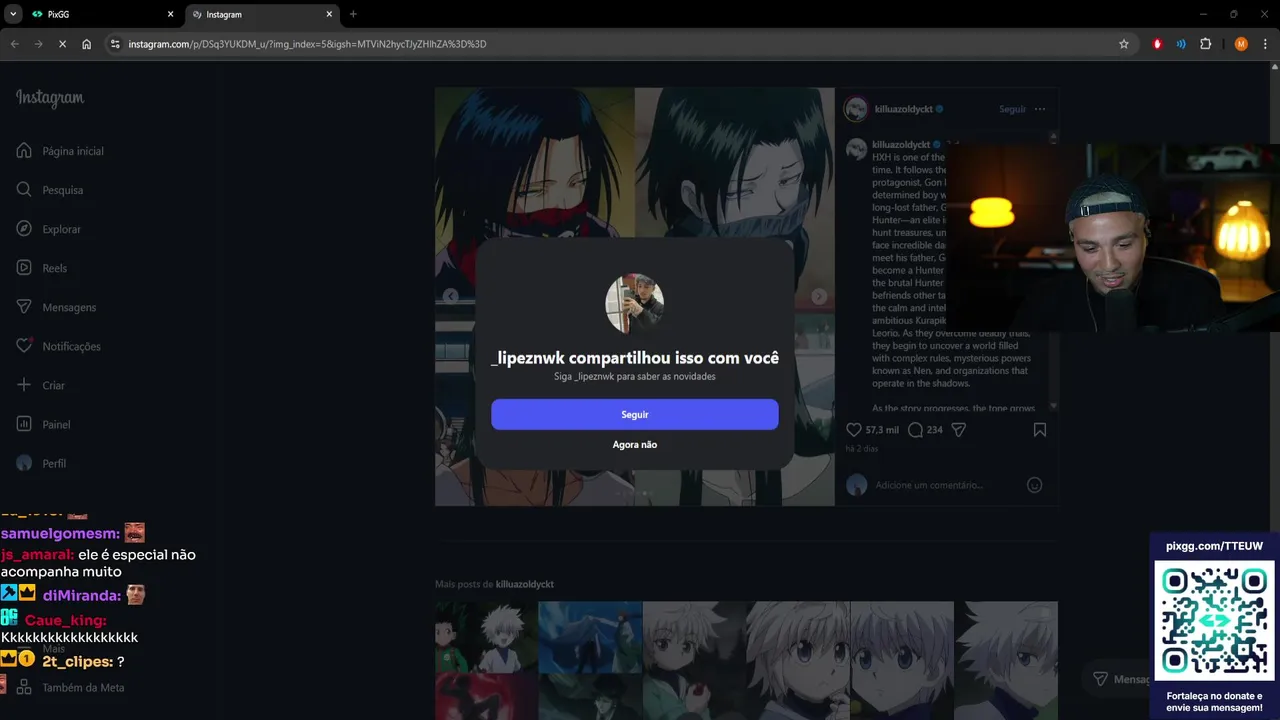Open comments bubble icon showing 234
The width and height of the screenshot is (1280, 720).
(915, 430)
